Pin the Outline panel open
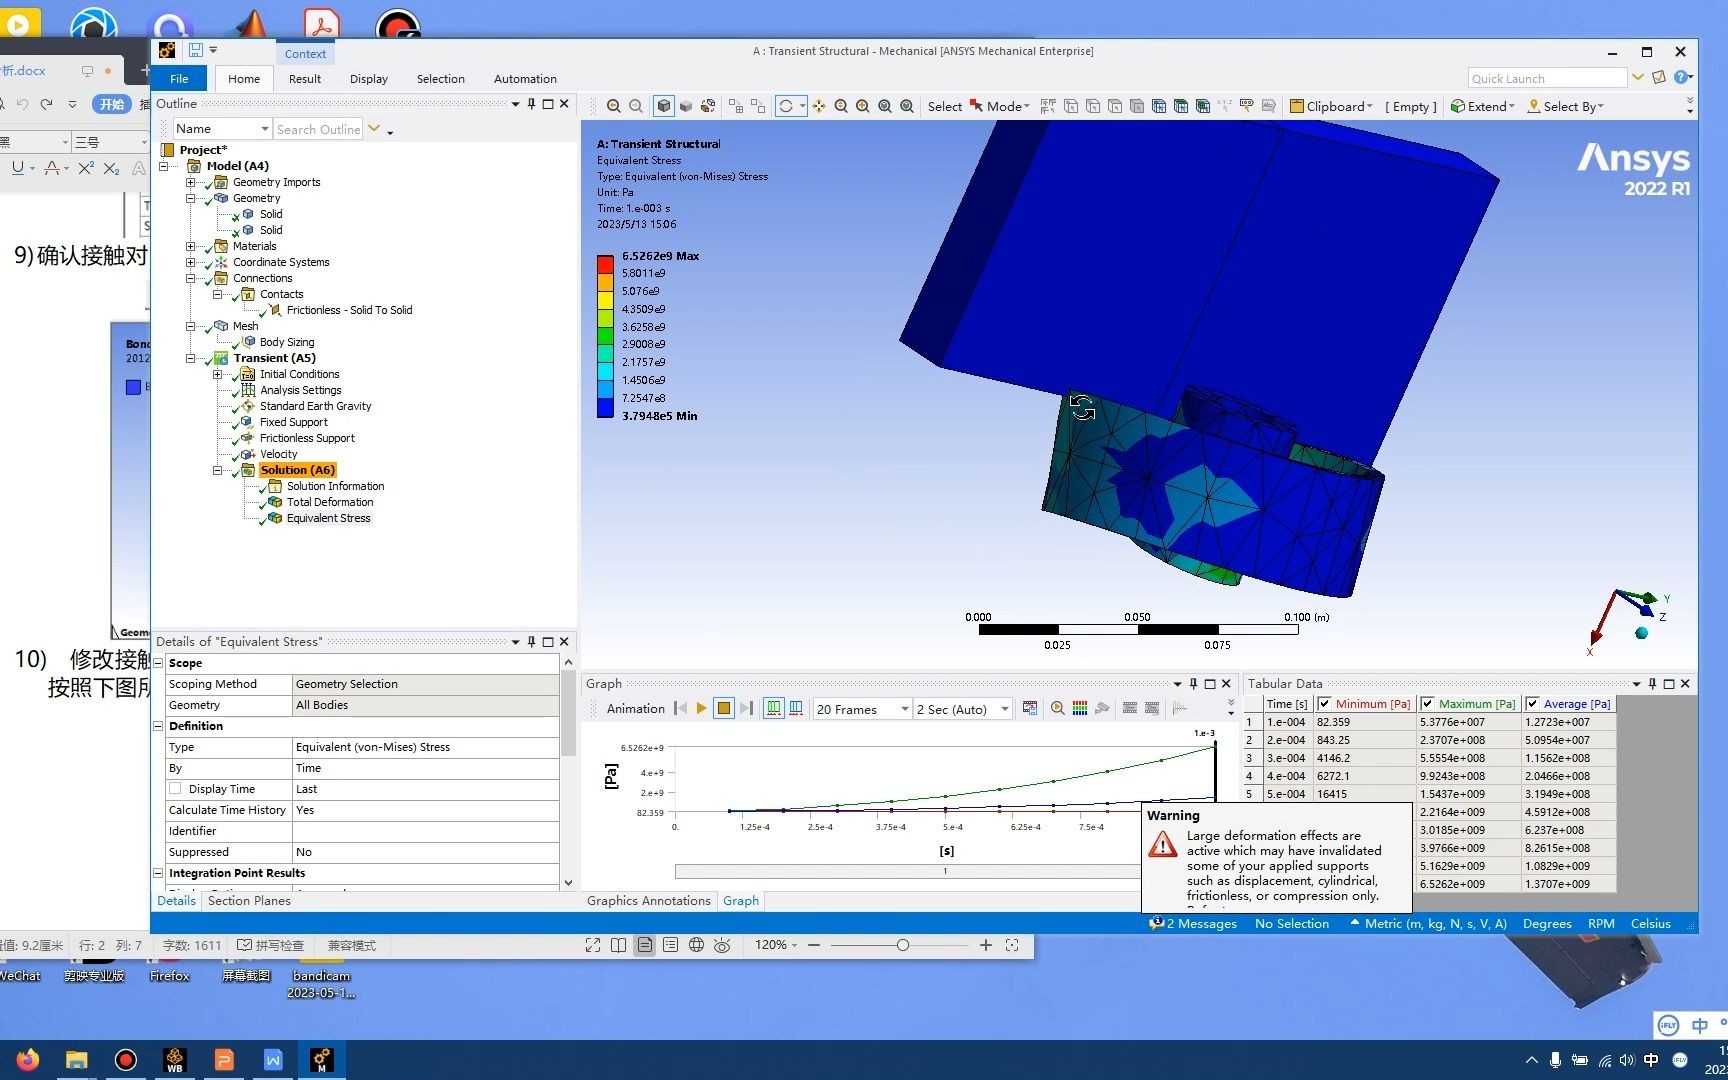This screenshot has height=1080, width=1728. click(x=531, y=103)
